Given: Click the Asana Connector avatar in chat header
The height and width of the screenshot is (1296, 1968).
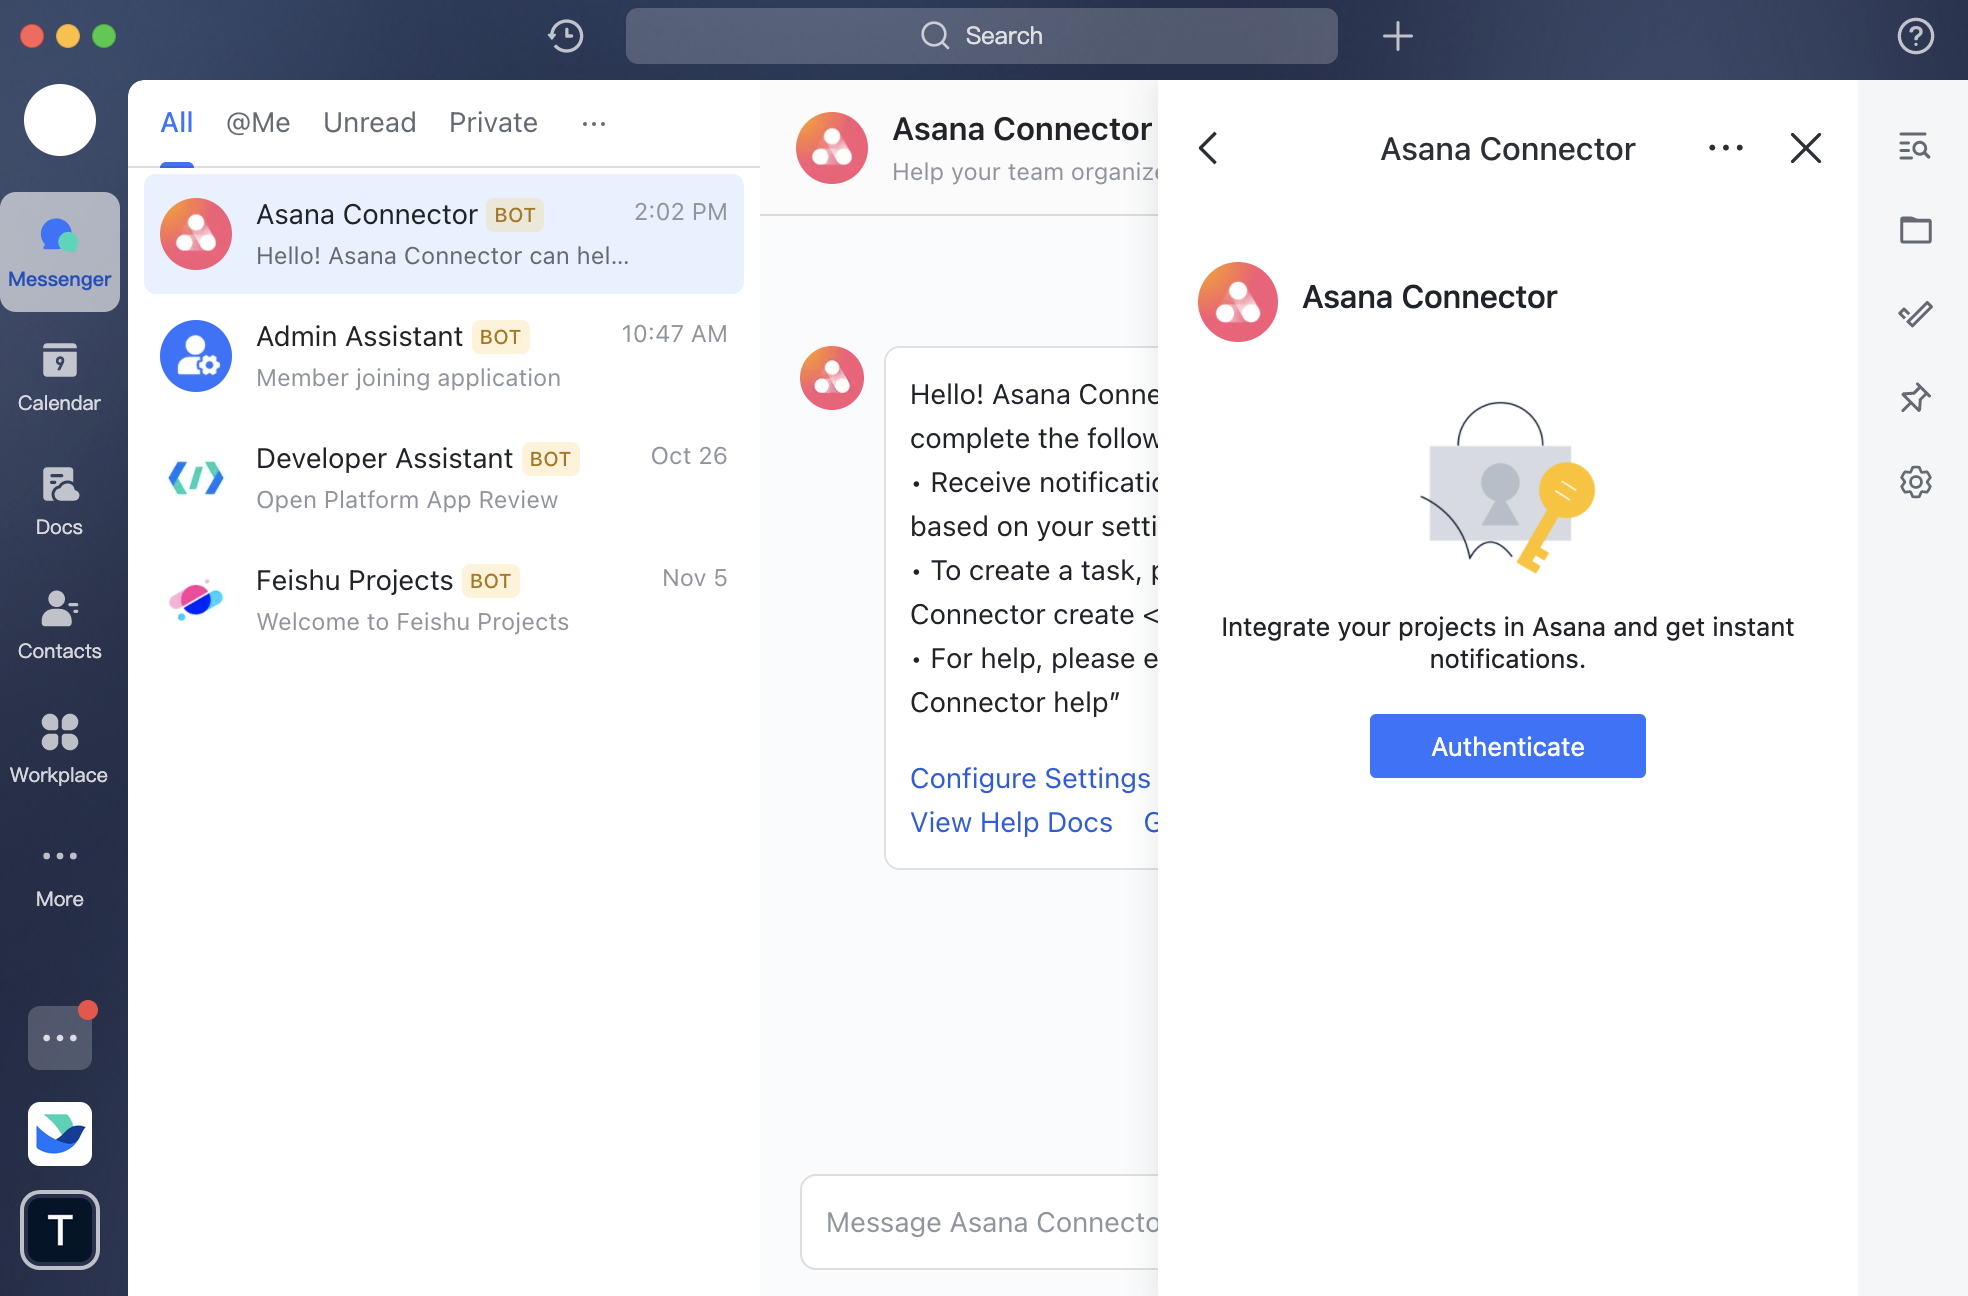Looking at the screenshot, I should coord(832,148).
